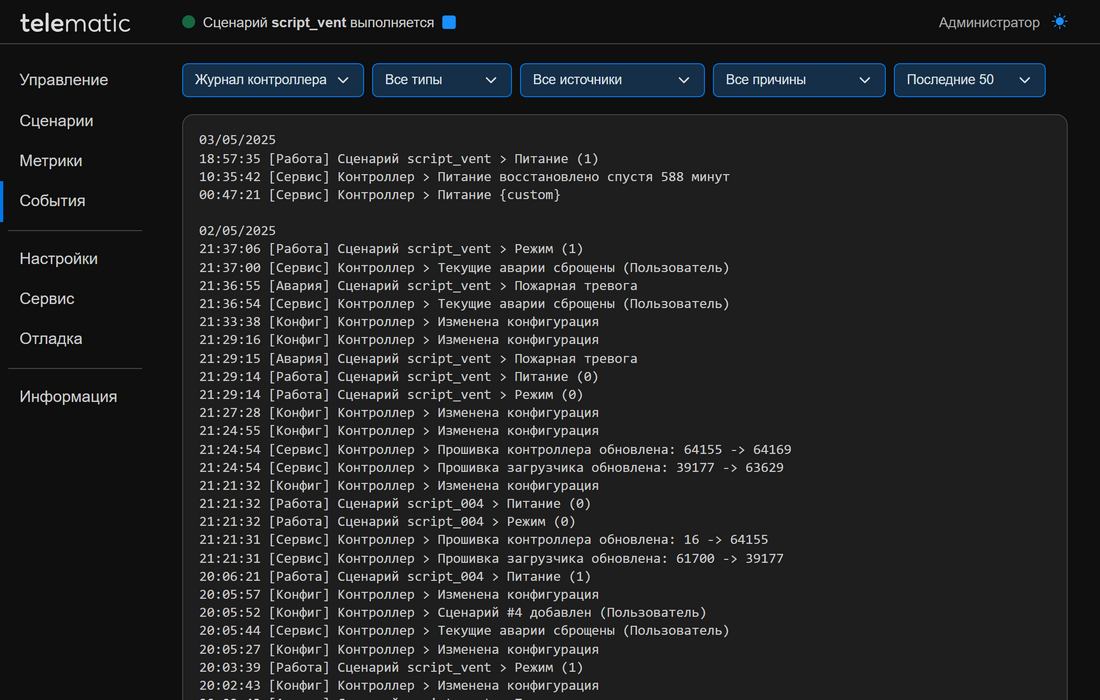The width and height of the screenshot is (1100, 700).
Task: Select entry Питание восстановлено спустя 588 минут
Action: 464,177
